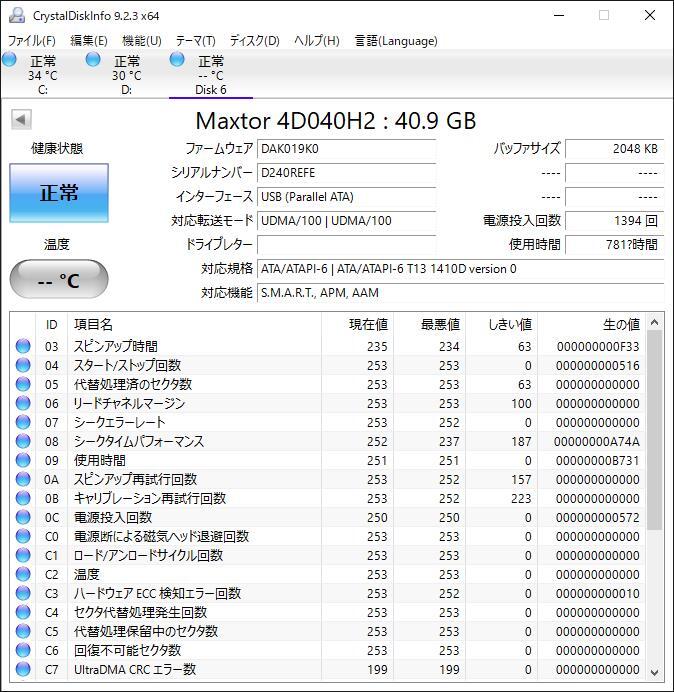The width and height of the screenshot is (674, 692).
Task: Click status icon for C2 温度
Action: click(x=23, y=574)
